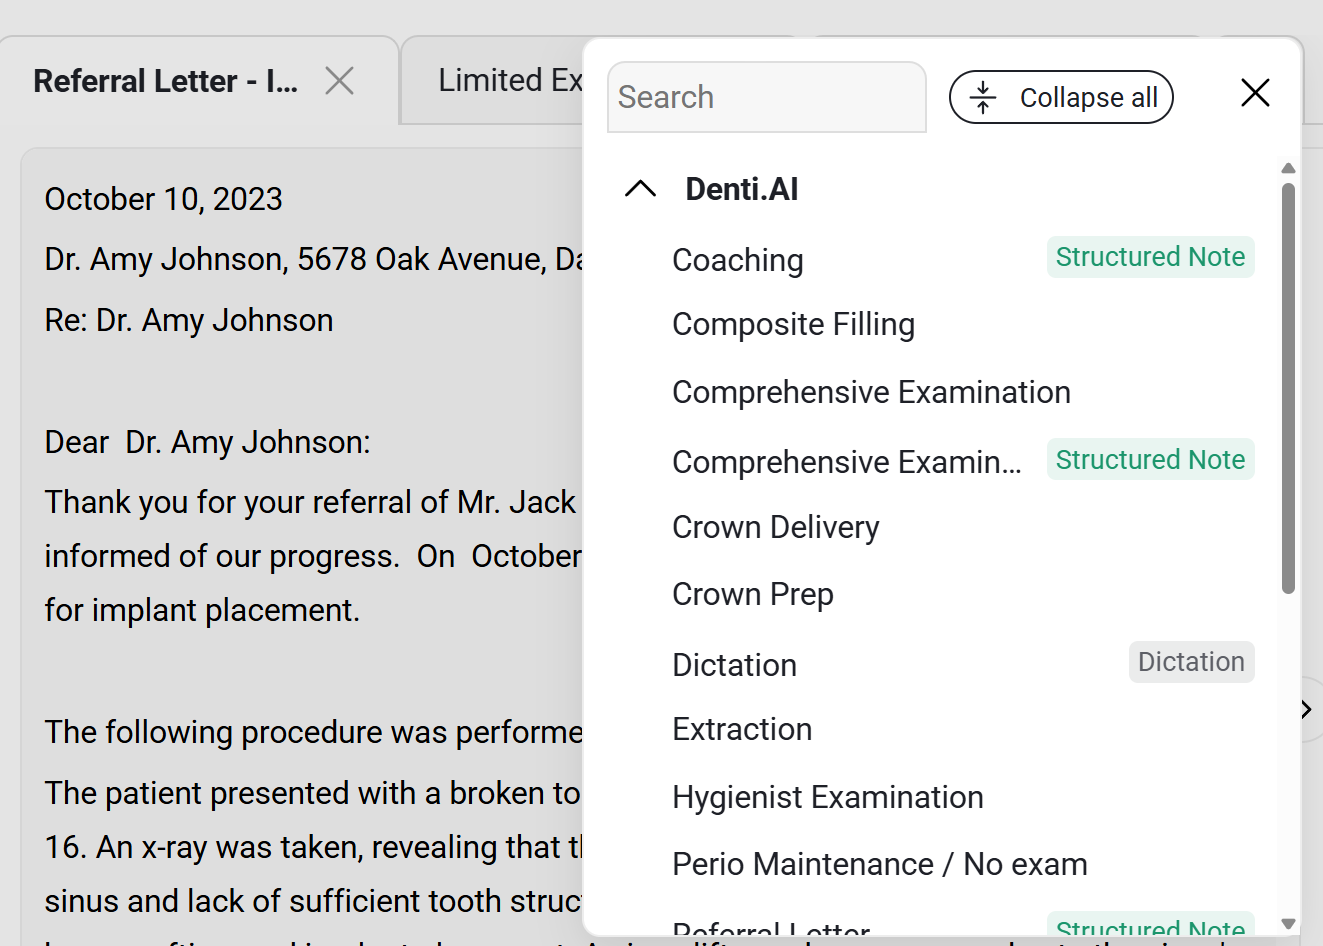Click the text 'for implant placement.'
This screenshot has height=946, width=1323.
point(202,610)
